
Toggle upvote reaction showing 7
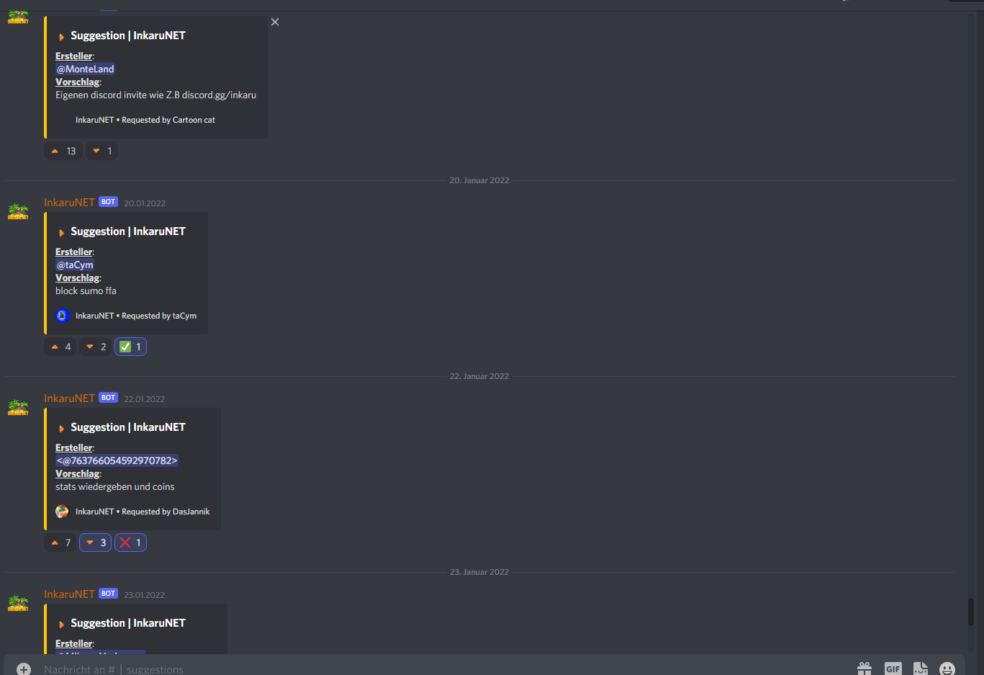pyautogui.click(x=60, y=542)
